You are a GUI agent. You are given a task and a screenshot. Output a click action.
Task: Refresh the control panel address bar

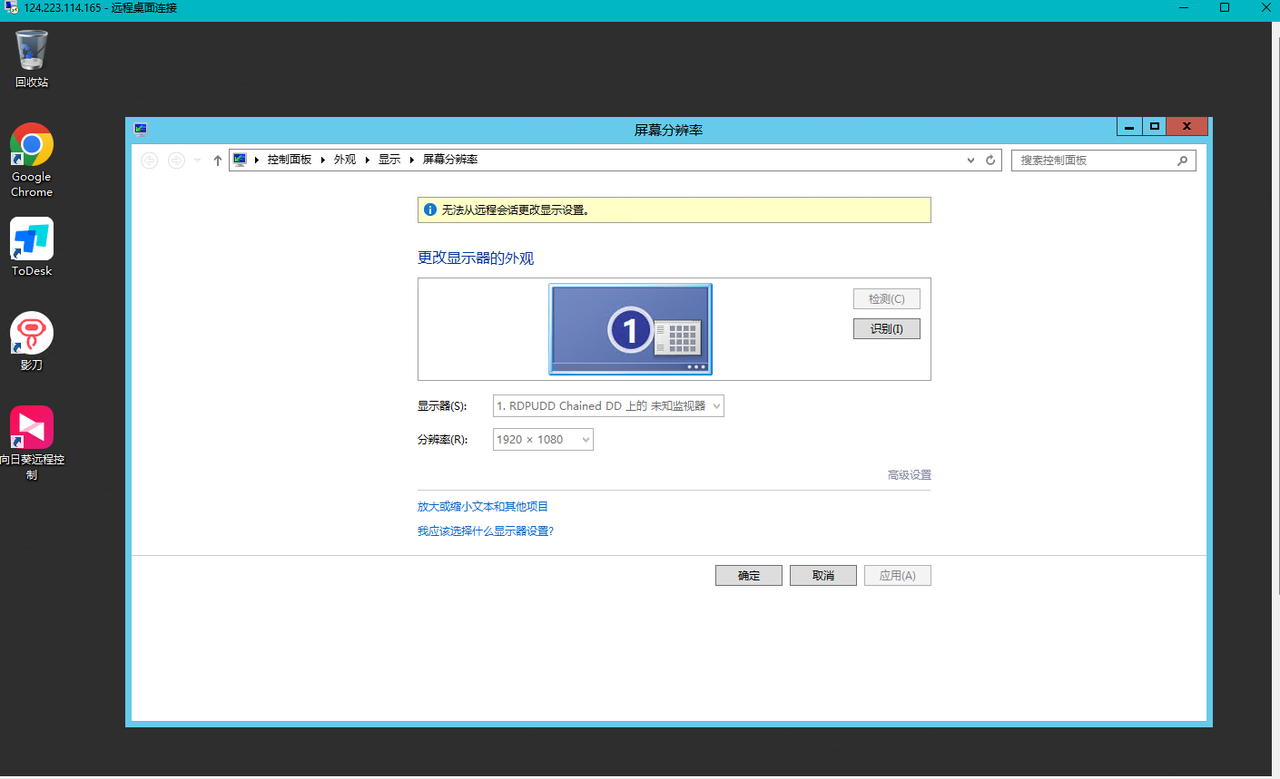[991, 160]
